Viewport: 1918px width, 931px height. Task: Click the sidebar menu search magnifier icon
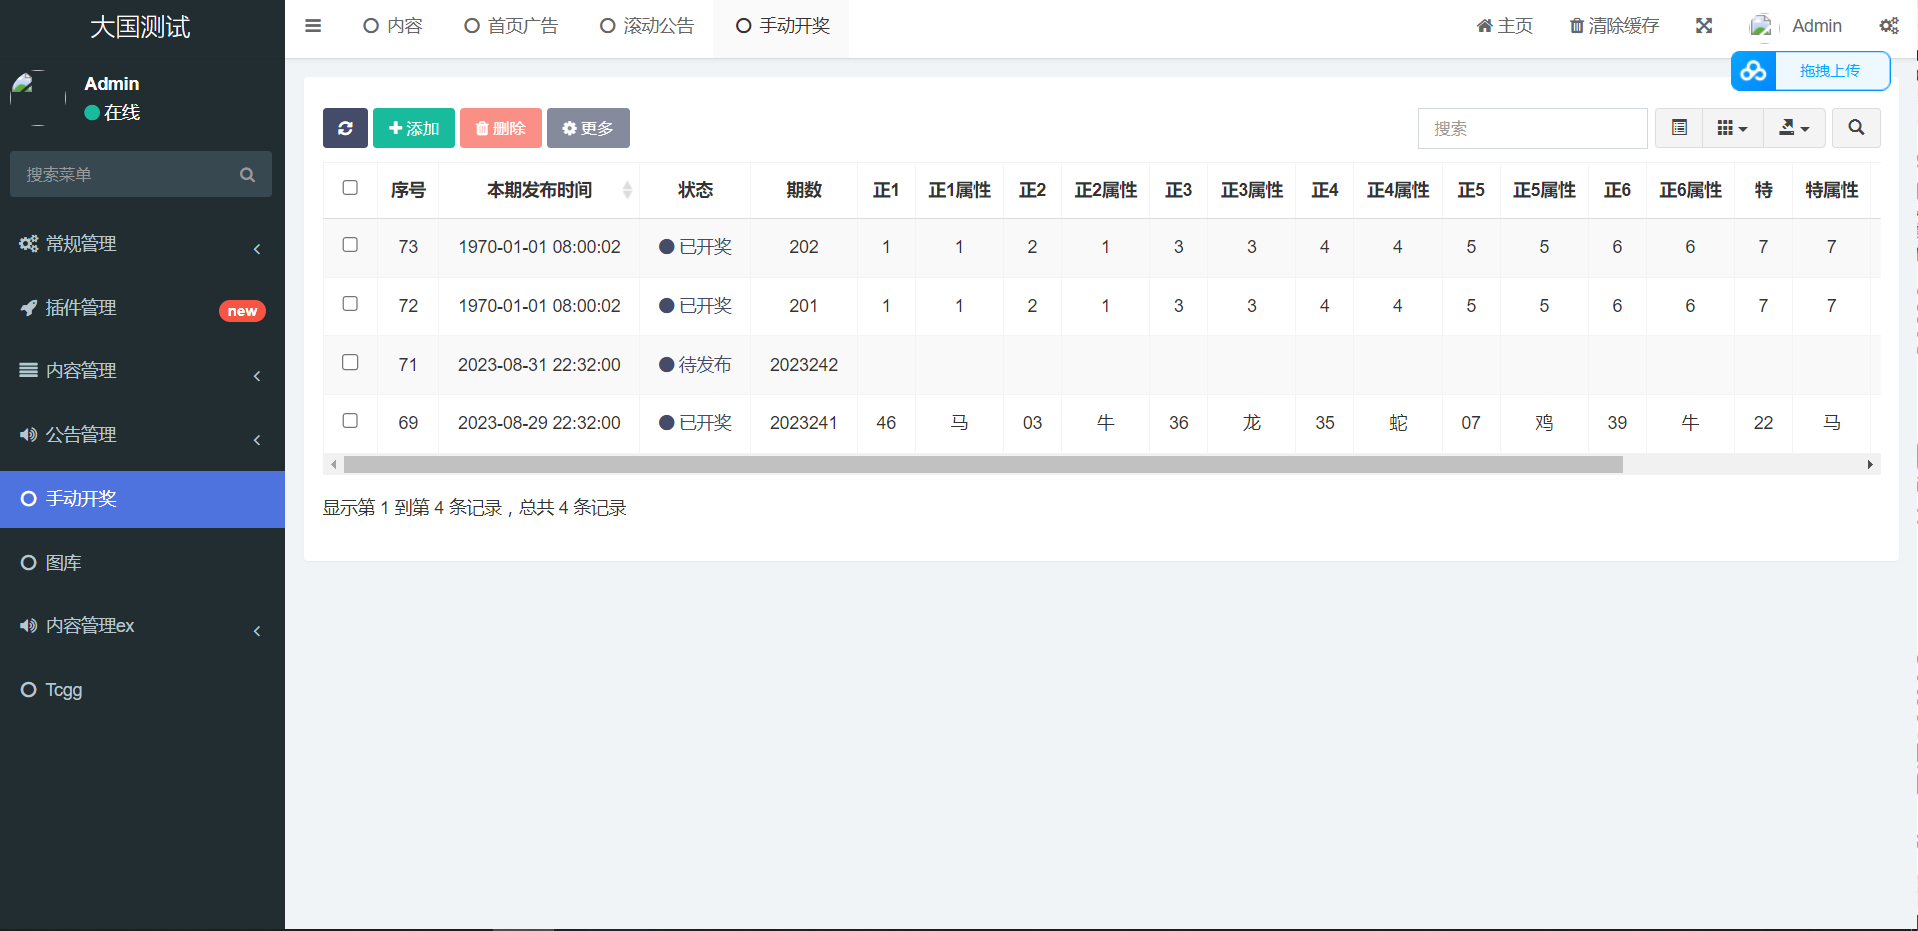(247, 175)
